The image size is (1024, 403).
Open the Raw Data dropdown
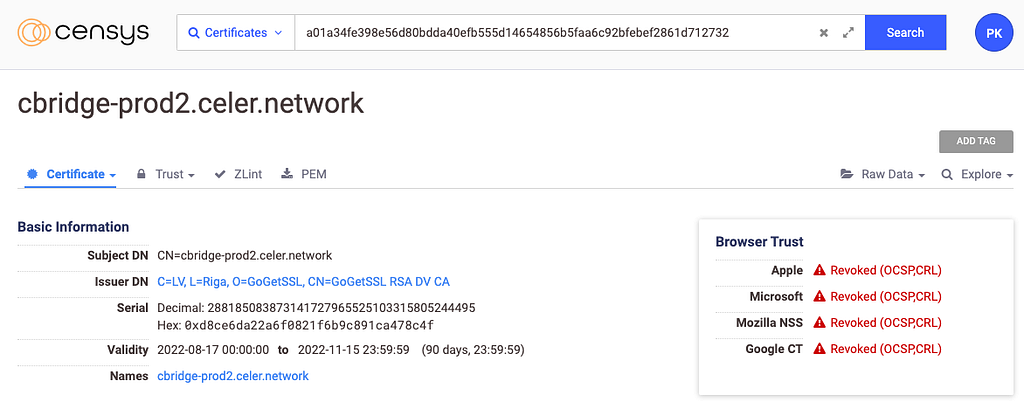pyautogui.click(x=883, y=174)
